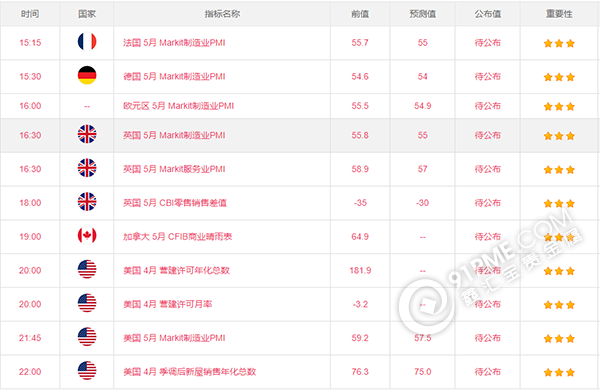The width and height of the screenshot is (600, 391).
Task: Click the 公布值 column header
Action: tap(488, 14)
